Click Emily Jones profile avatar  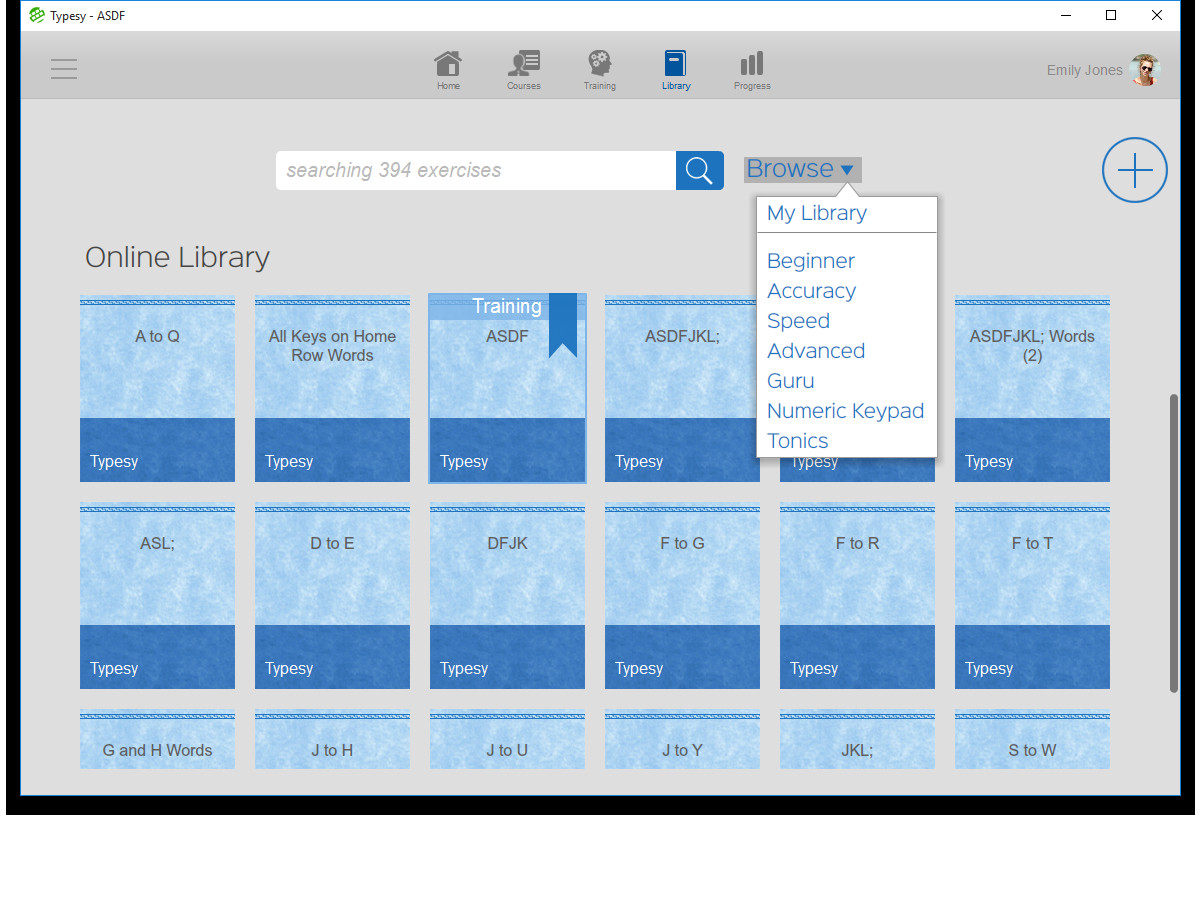point(1145,70)
